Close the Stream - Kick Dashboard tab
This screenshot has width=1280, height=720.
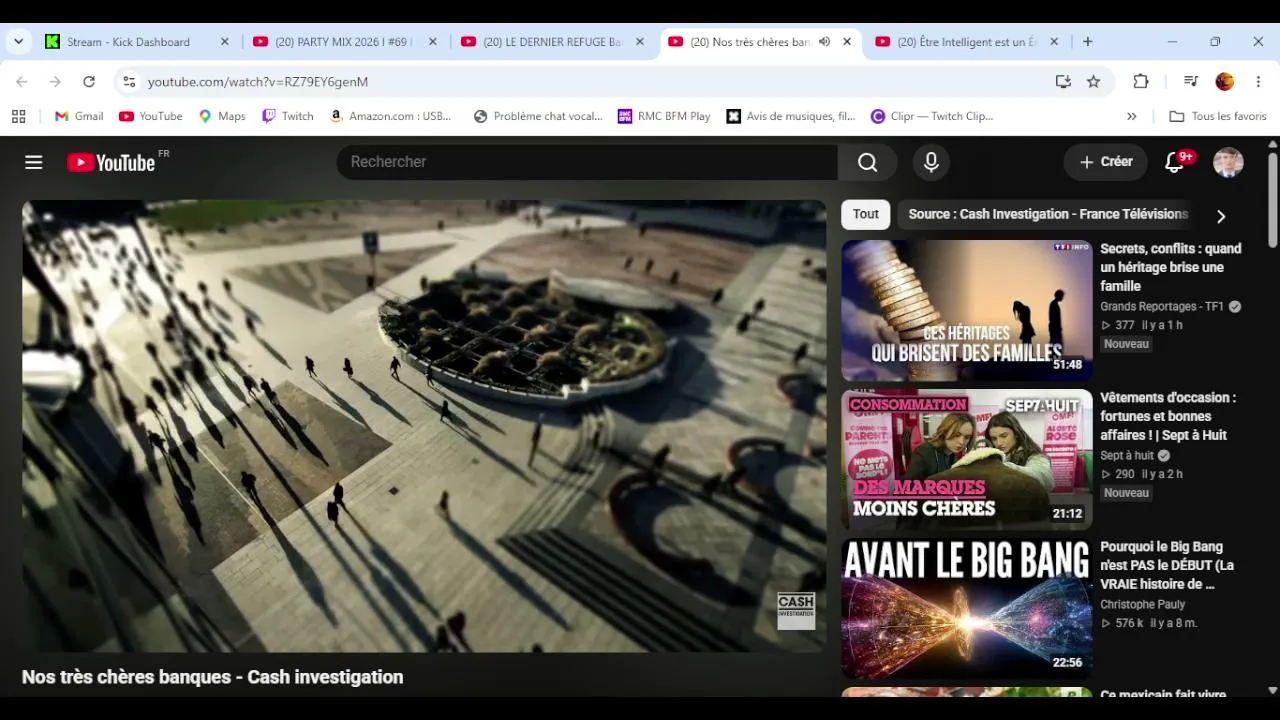224,42
